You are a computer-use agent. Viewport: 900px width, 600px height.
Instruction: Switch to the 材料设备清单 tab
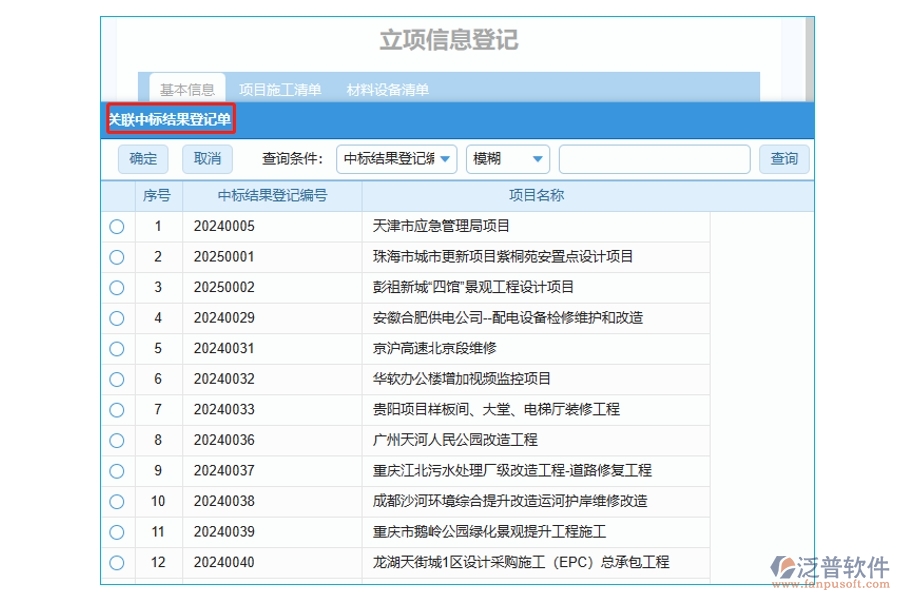coord(387,89)
